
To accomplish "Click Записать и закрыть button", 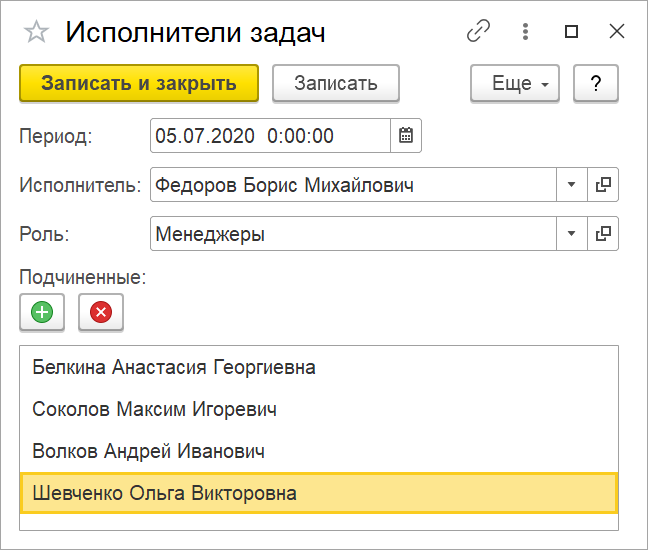I will click(x=139, y=83).
